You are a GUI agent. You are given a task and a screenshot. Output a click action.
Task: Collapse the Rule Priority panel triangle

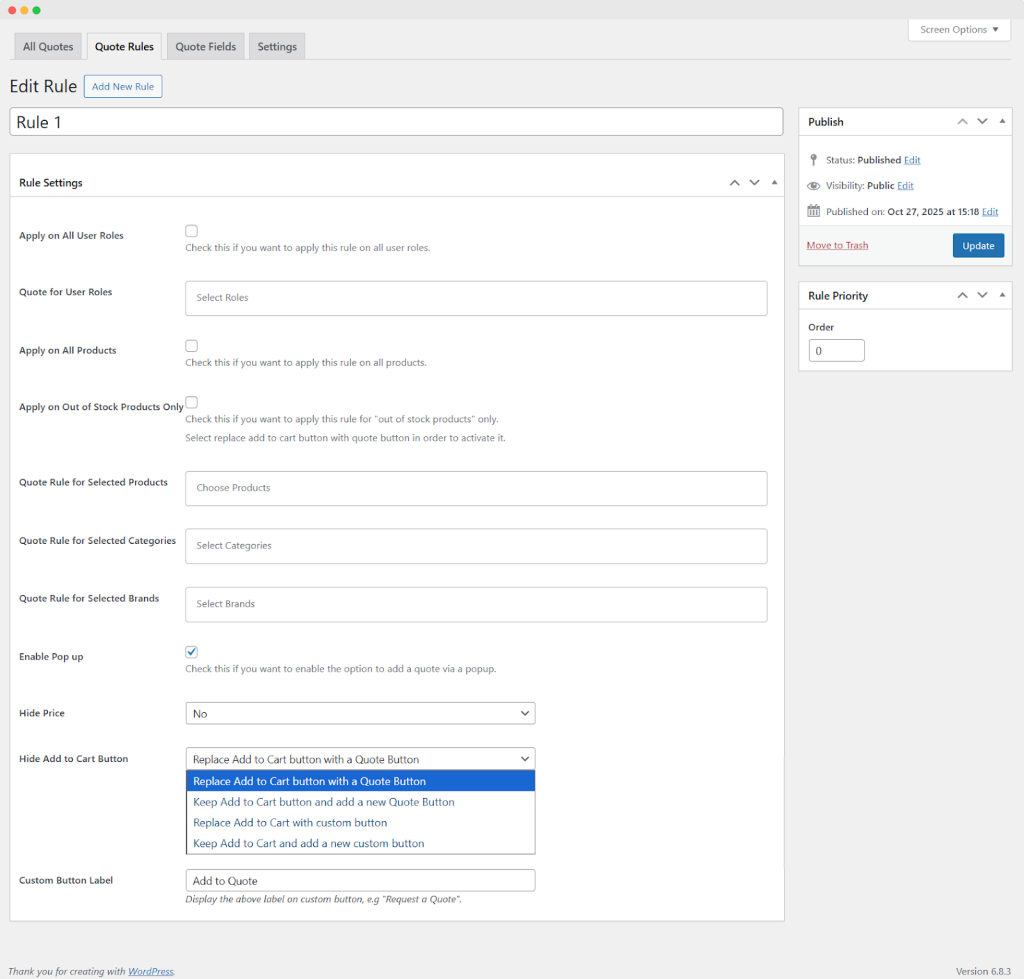[1002, 296]
